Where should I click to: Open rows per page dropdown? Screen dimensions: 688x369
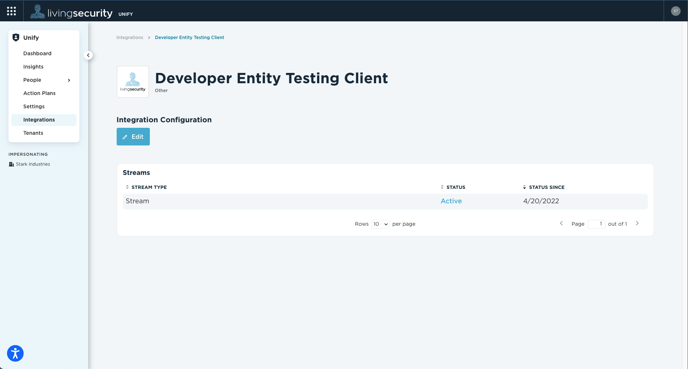pyautogui.click(x=380, y=224)
